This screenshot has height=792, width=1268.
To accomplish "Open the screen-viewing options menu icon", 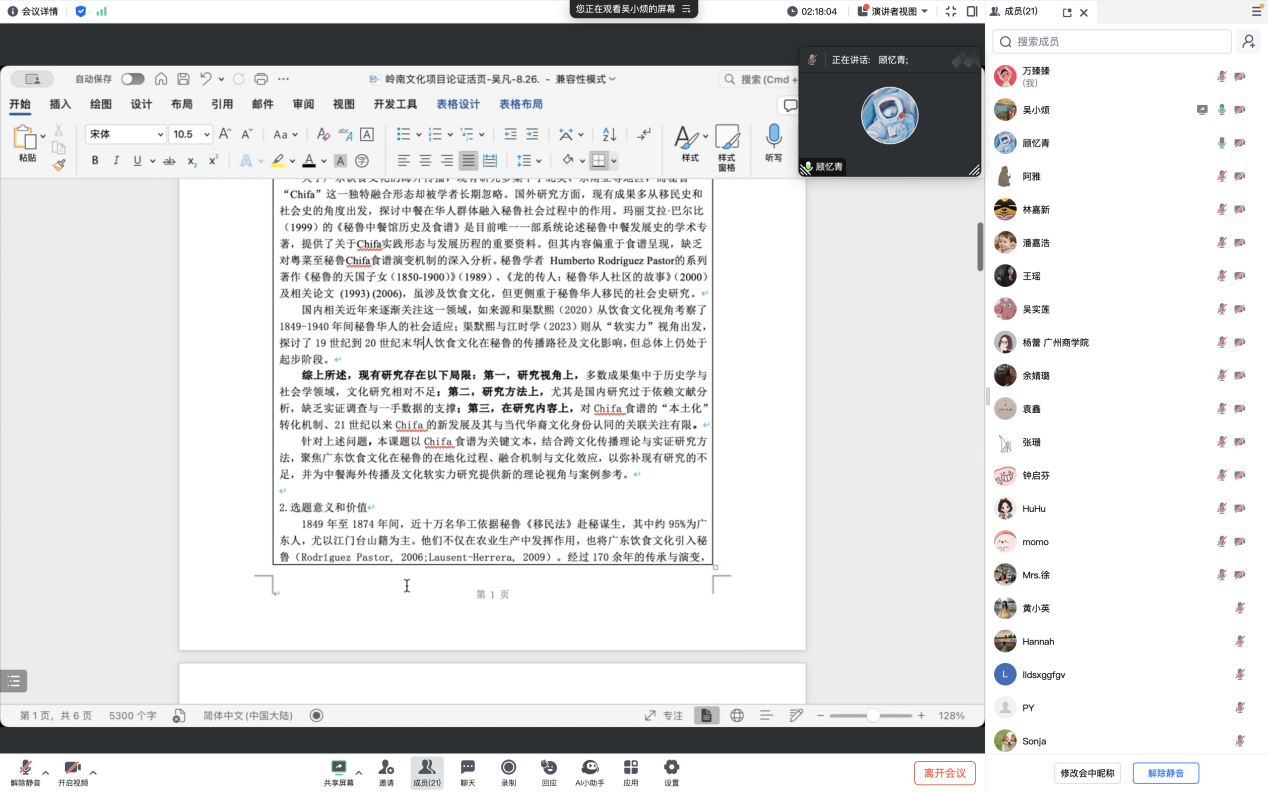I will 686,9.
